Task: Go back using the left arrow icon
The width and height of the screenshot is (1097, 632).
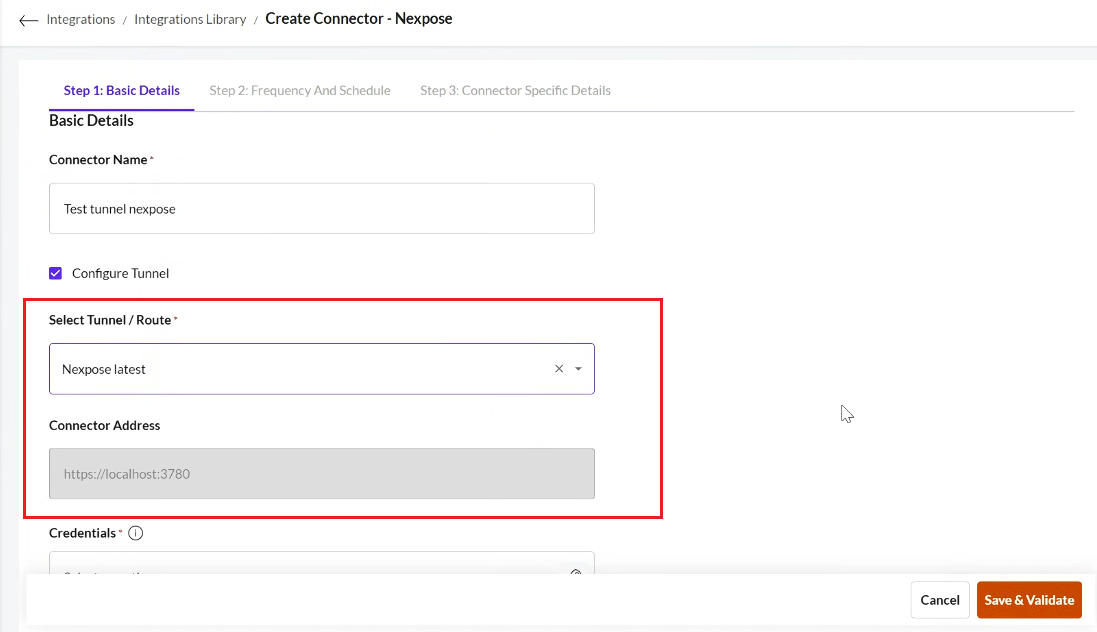Action: point(29,20)
